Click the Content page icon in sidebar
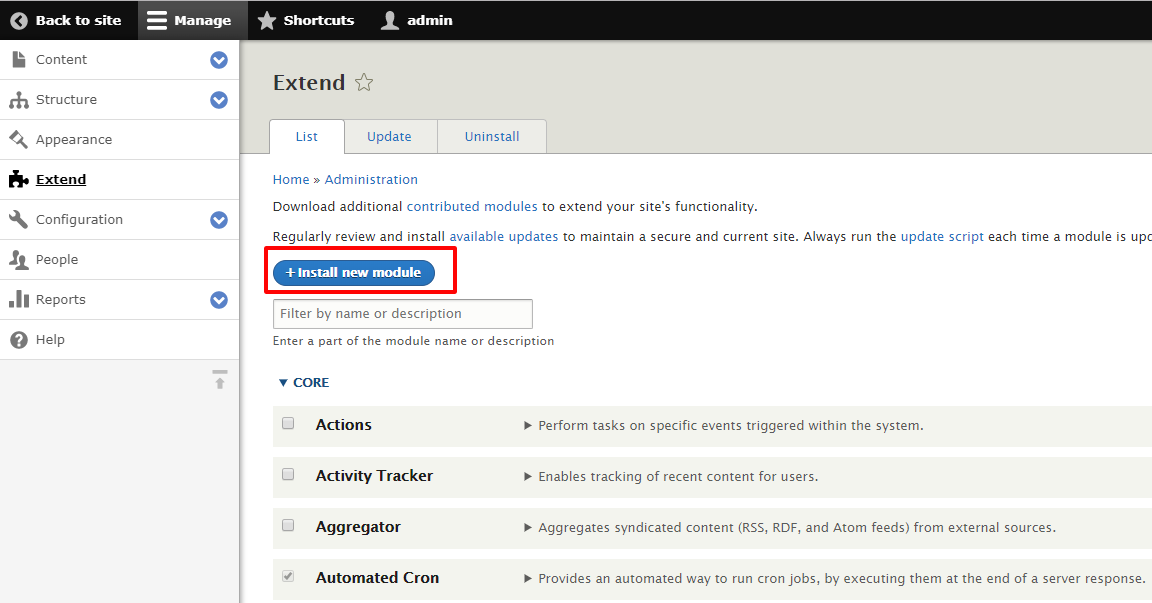This screenshot has height=603, width=1152. click(x=19, y=59)
